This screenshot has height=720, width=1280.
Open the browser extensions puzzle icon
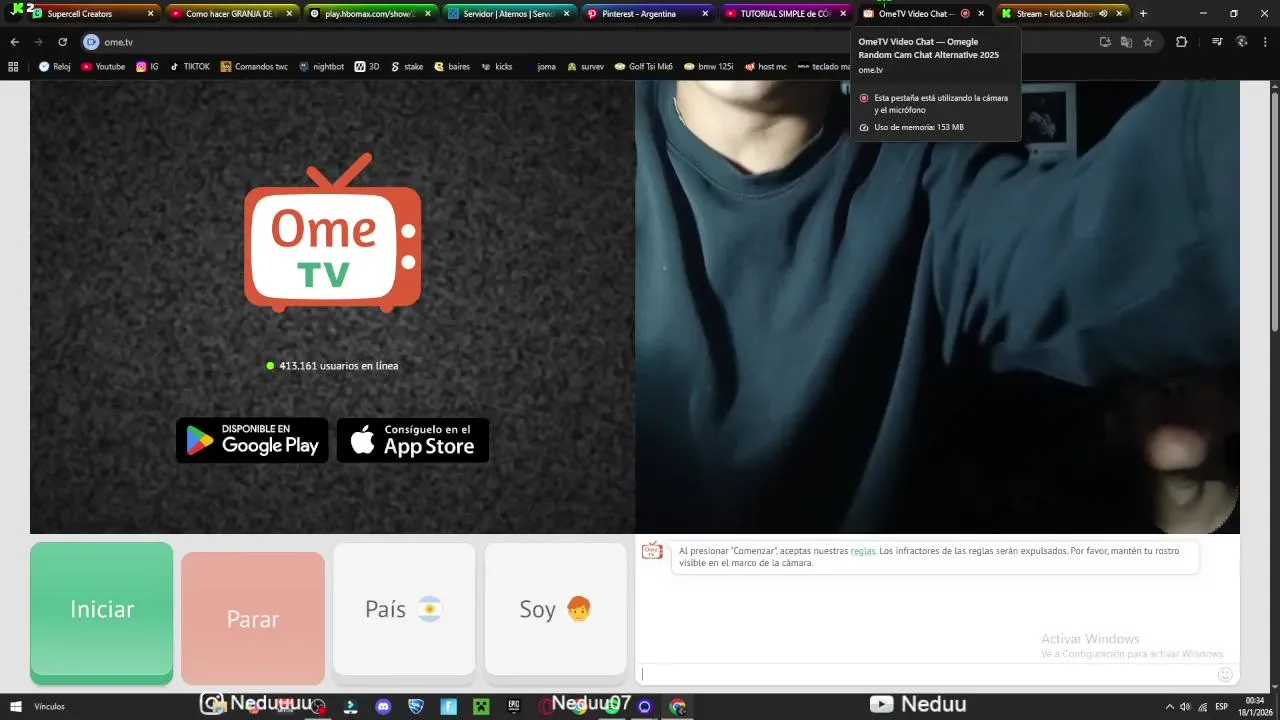tap(1181, 42)
